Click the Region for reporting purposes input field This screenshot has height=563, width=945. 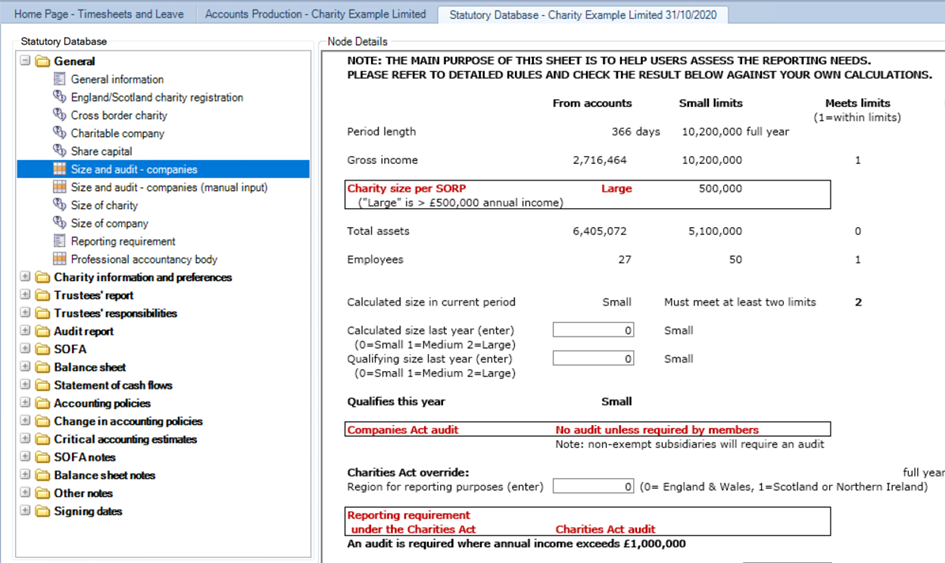tap(593, 486)
